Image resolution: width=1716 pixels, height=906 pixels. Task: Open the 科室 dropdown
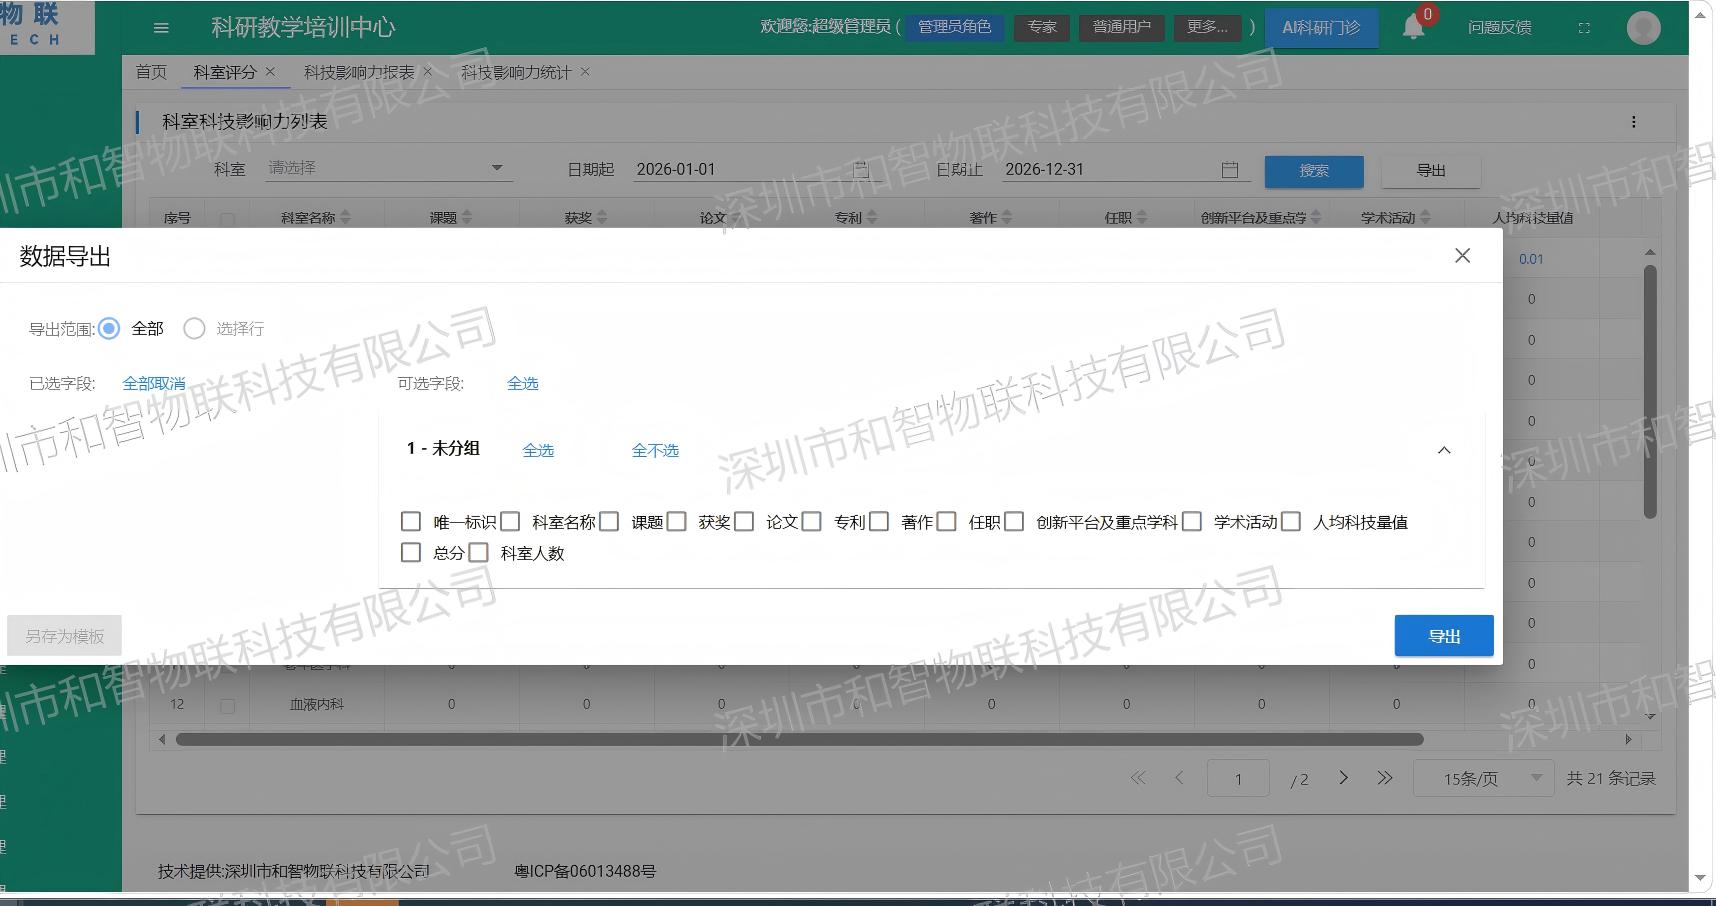pos(390,169)
